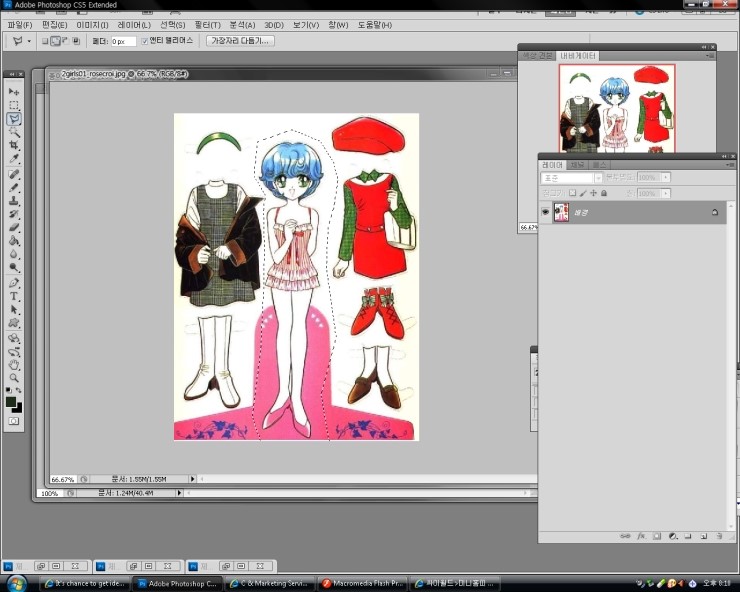Open the 이미지(I) menu
Screen dimensions: 740x592
point(92,25)
